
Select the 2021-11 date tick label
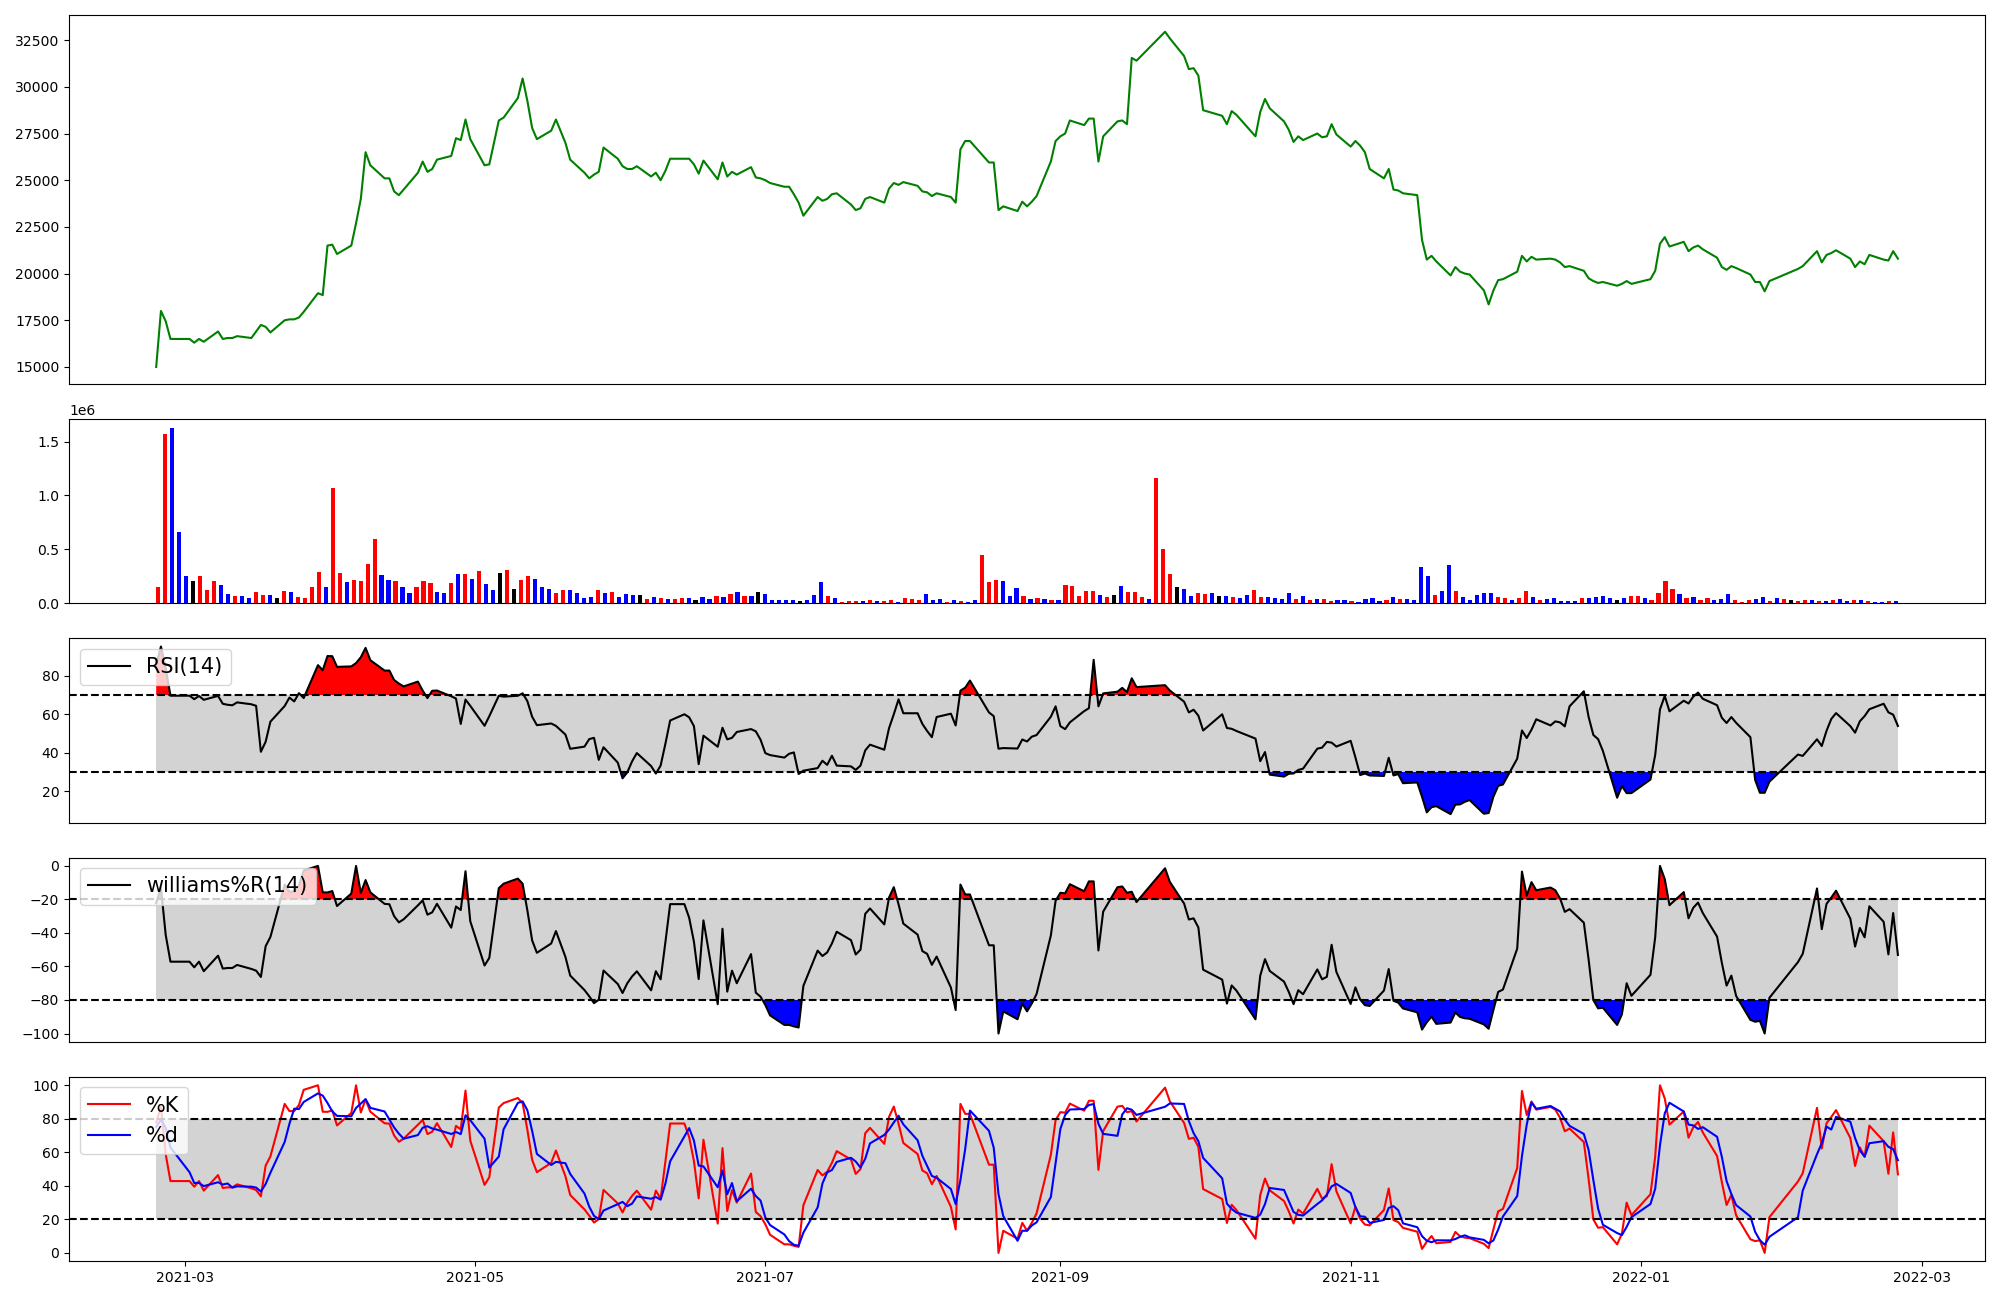1351,1276
